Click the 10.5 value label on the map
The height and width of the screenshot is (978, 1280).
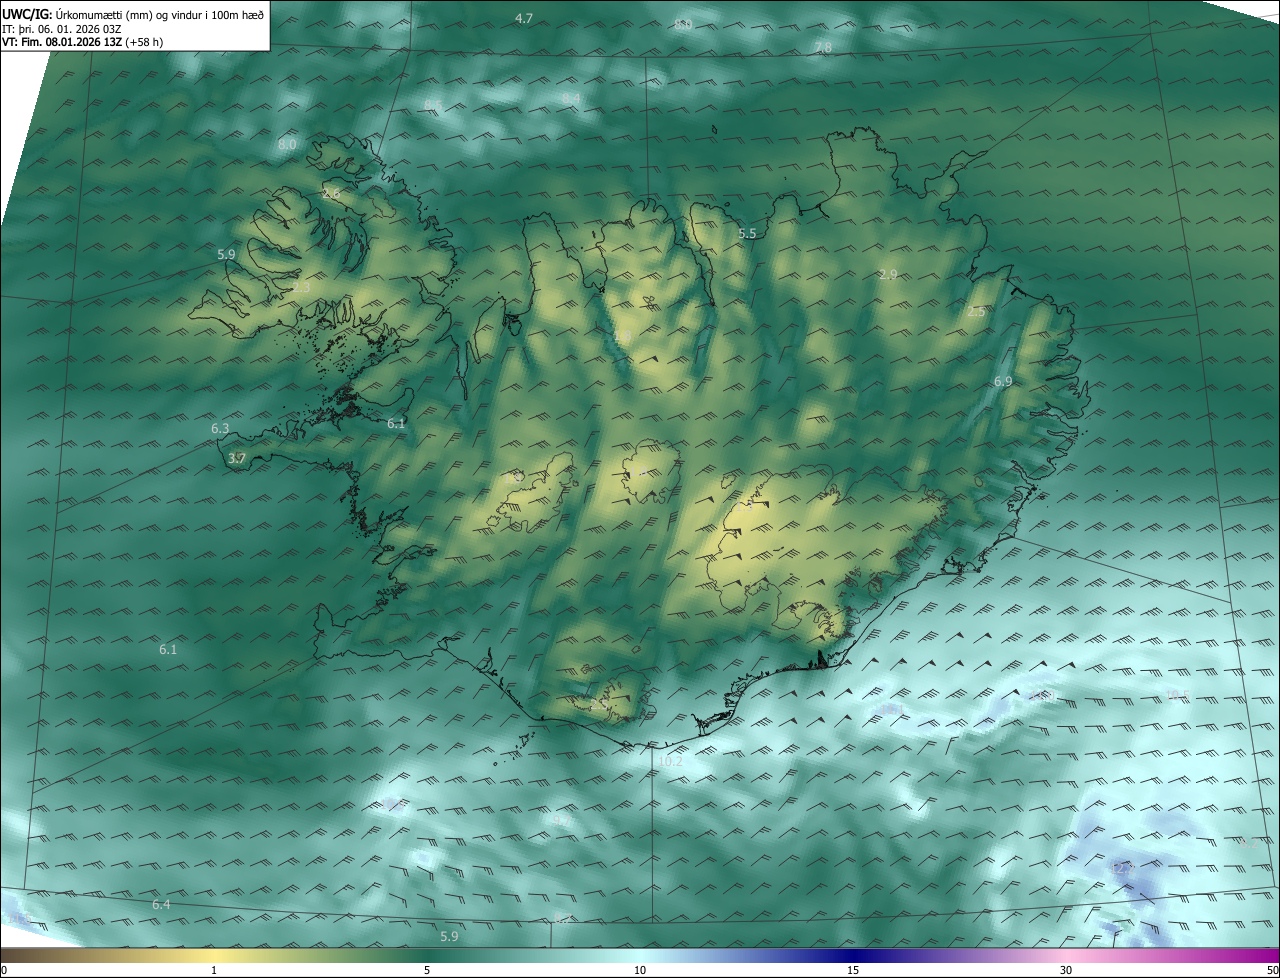(1178, 695)
